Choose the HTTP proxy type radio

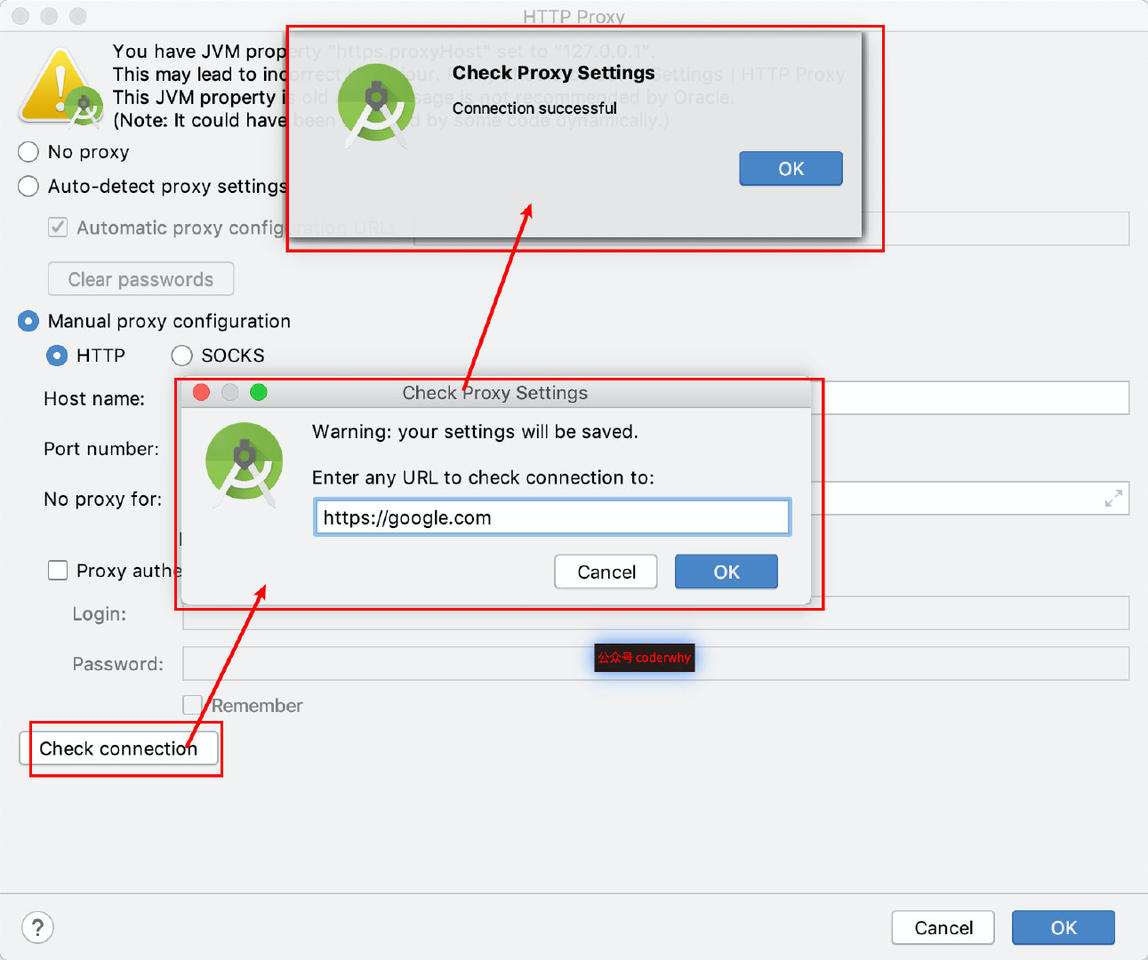point(56,355)
